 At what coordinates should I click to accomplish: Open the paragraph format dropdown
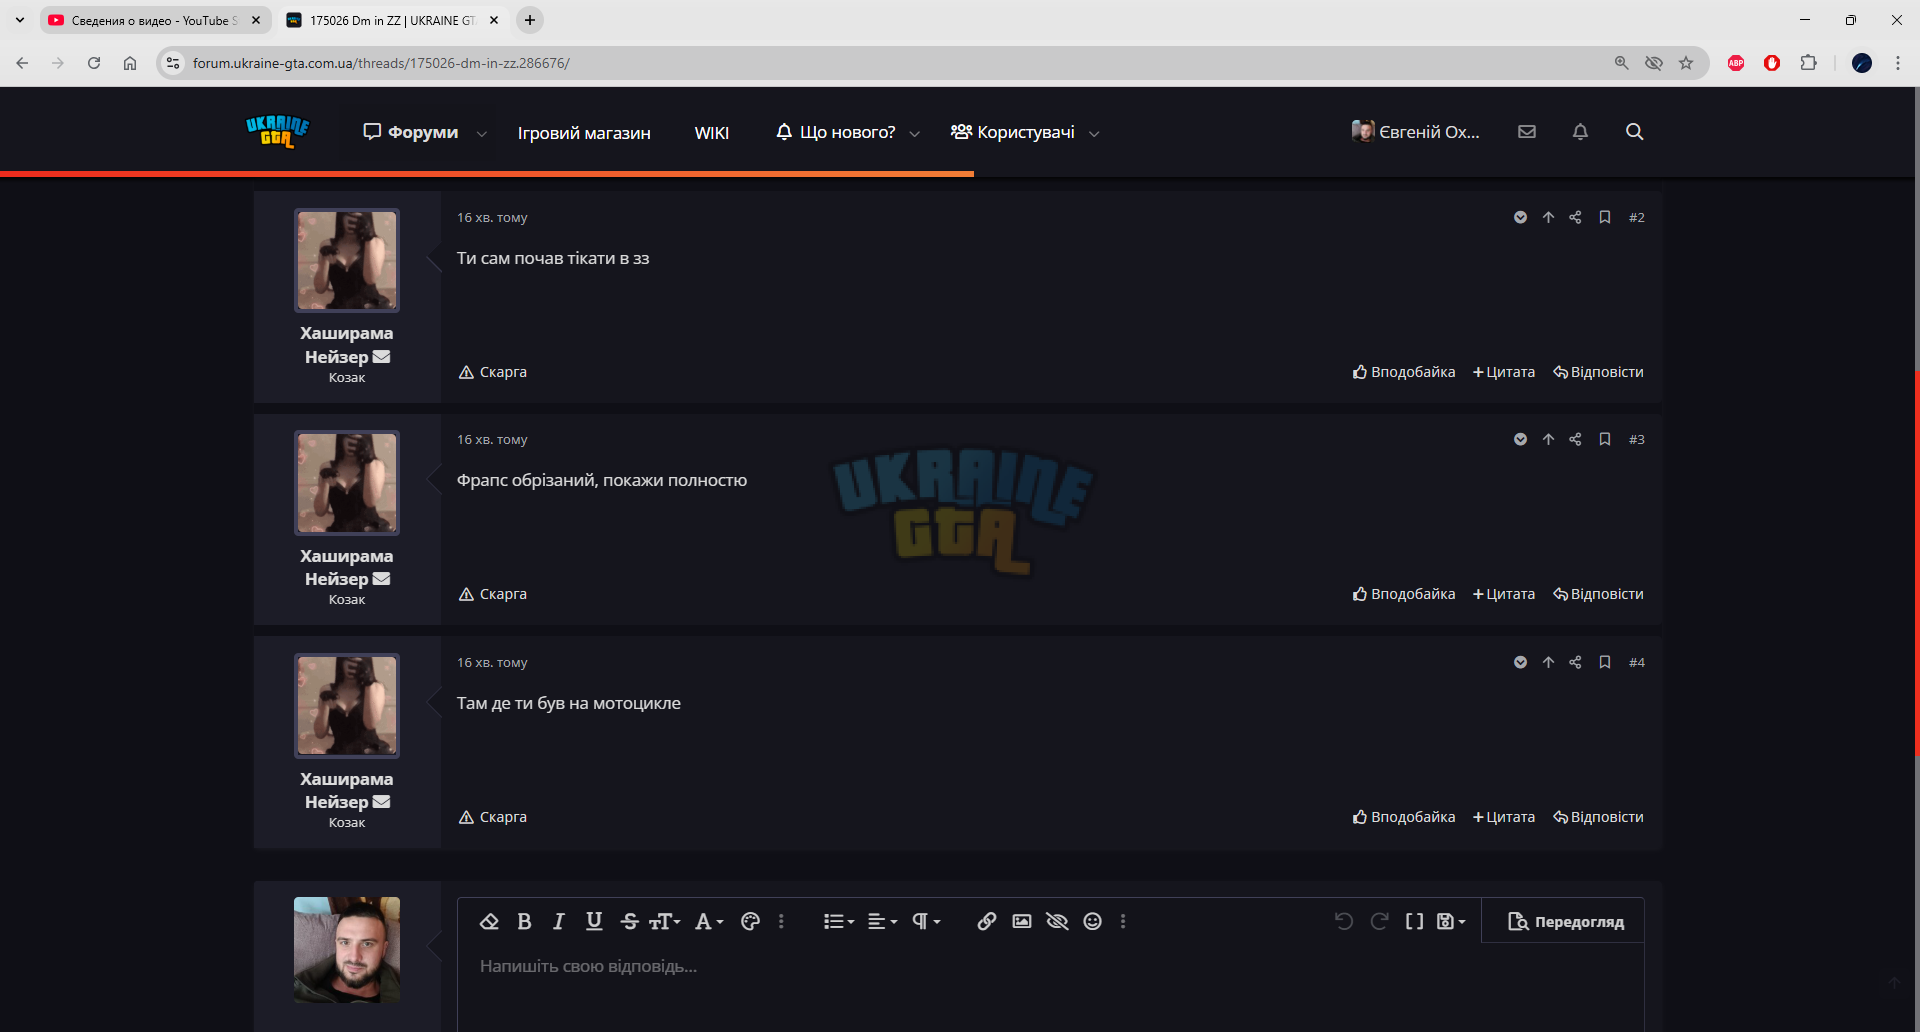(926, 921)
